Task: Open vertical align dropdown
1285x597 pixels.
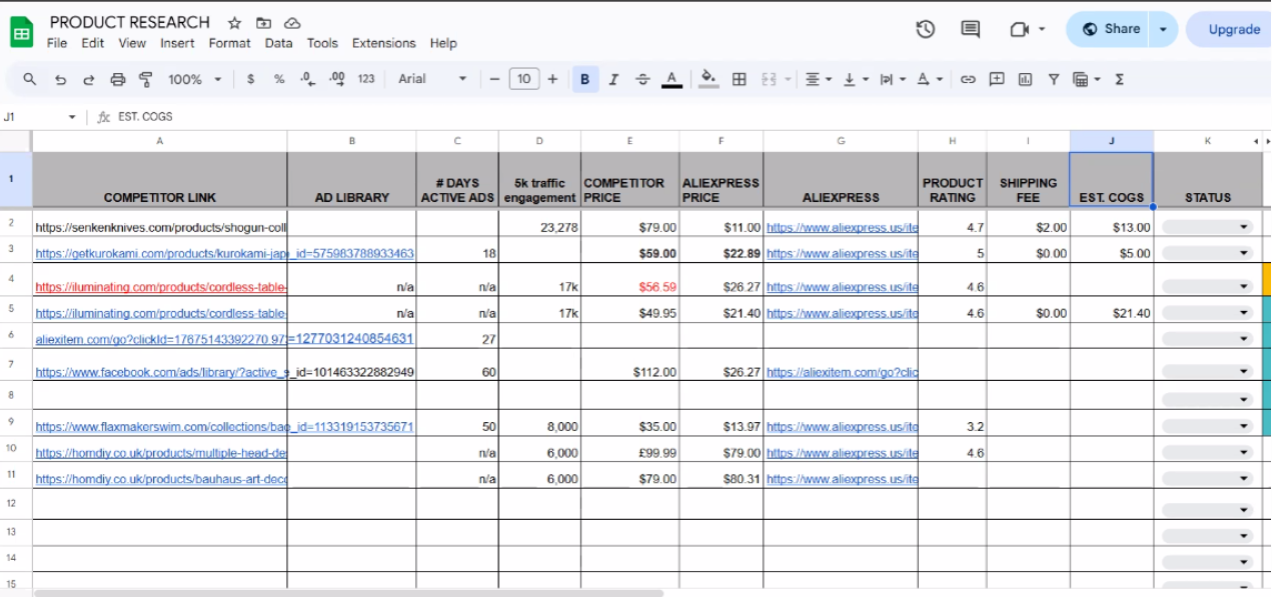Action: pyautogui.click(x=855, y=79)
